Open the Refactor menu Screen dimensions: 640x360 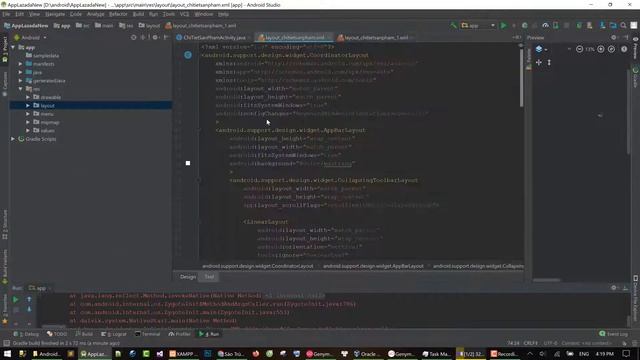[118, 14]
